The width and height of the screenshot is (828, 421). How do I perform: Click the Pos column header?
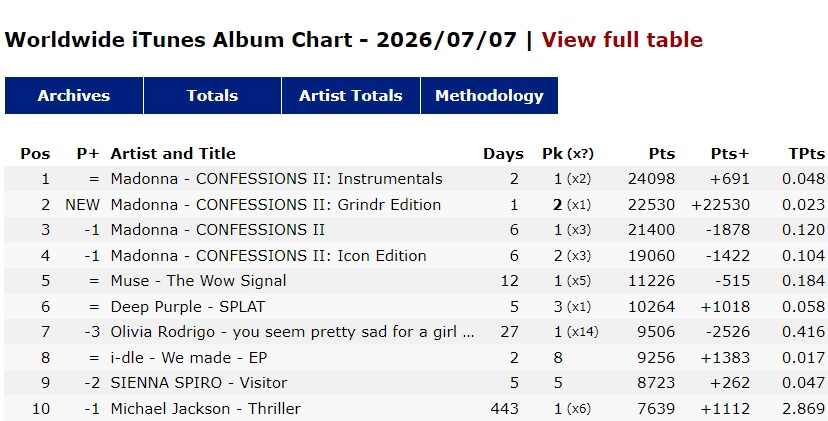coord(35,154)
